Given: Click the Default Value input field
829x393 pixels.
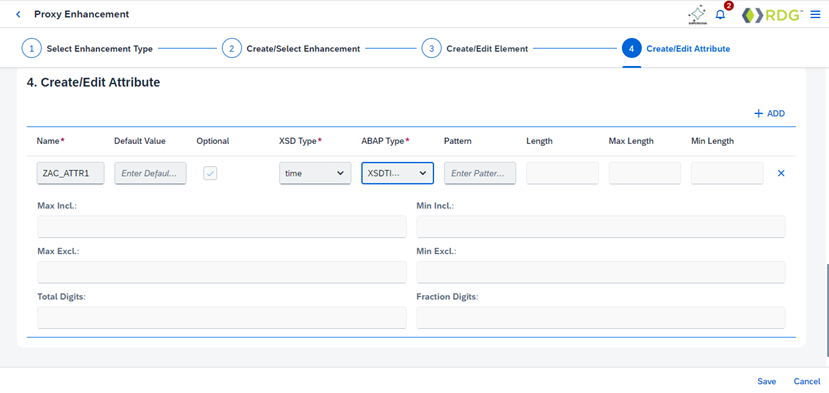Looking at the screenshot, I should tap(150, 173).
